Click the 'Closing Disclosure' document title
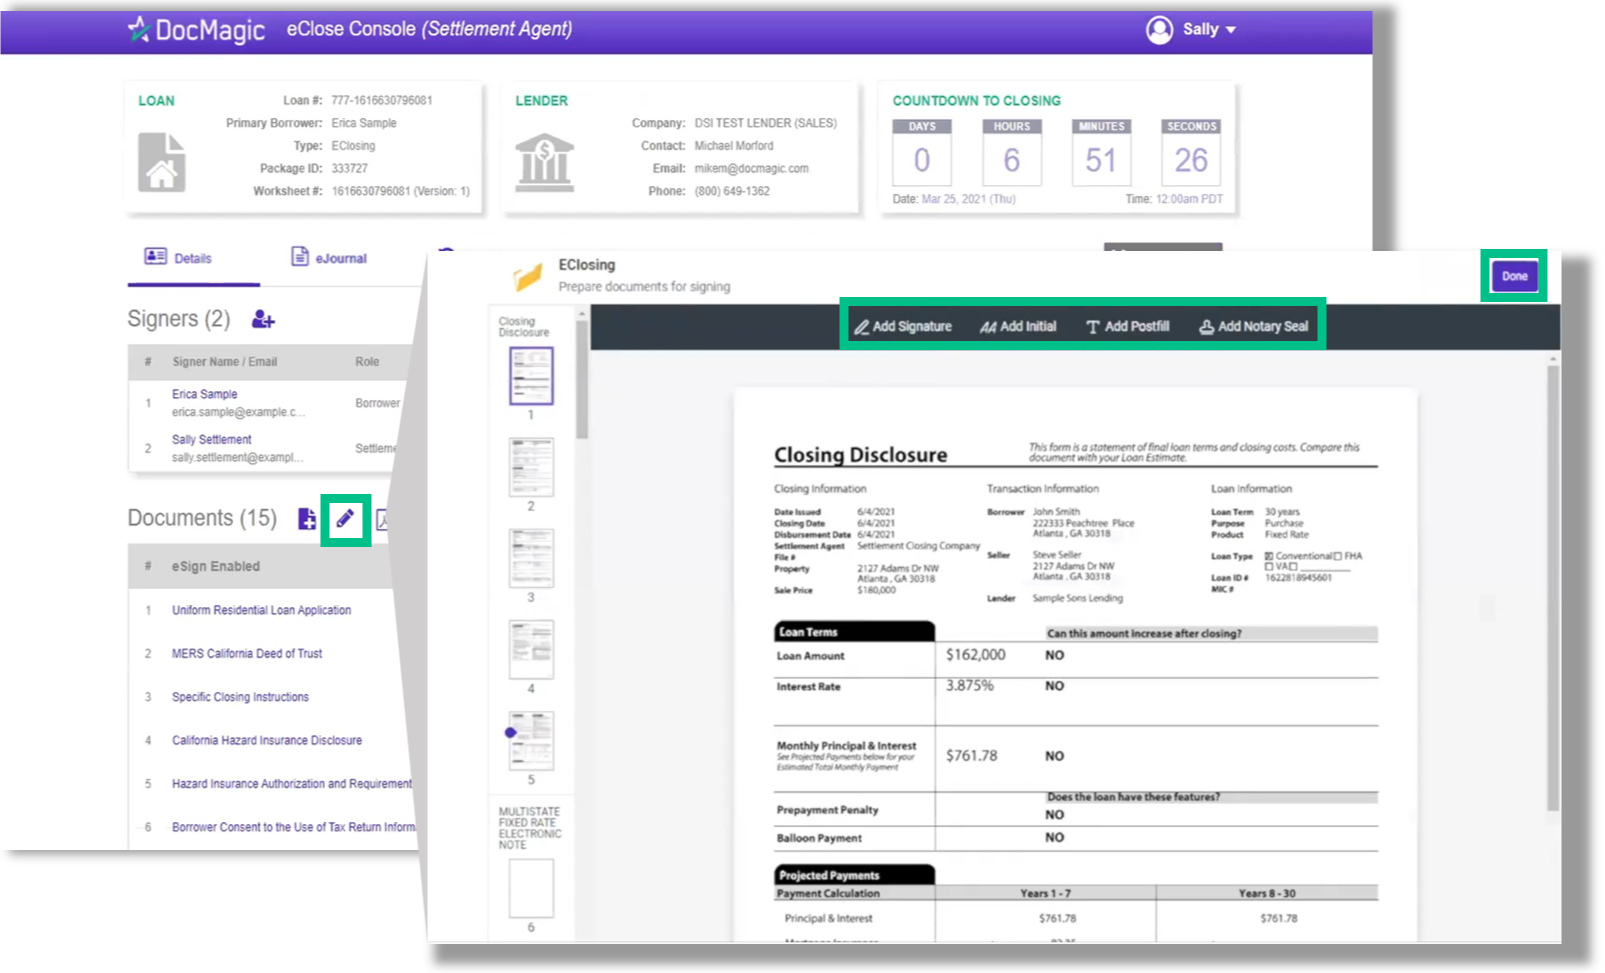 (x=860, y=455)
